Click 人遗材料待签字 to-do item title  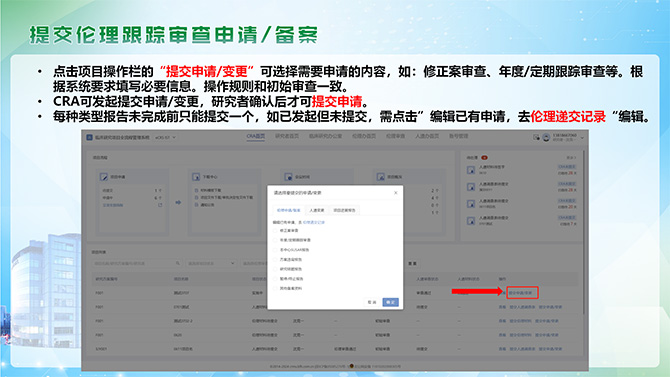[492, 167]
